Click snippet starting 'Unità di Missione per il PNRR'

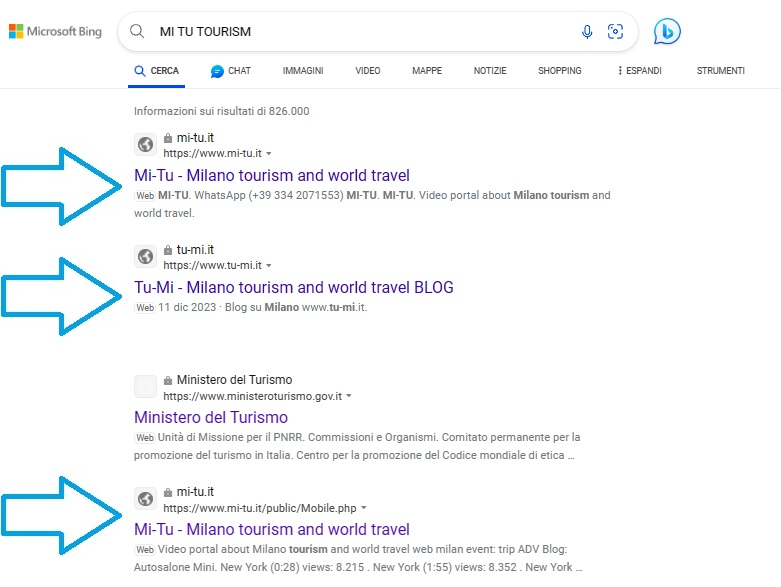[x=357, y=446]
